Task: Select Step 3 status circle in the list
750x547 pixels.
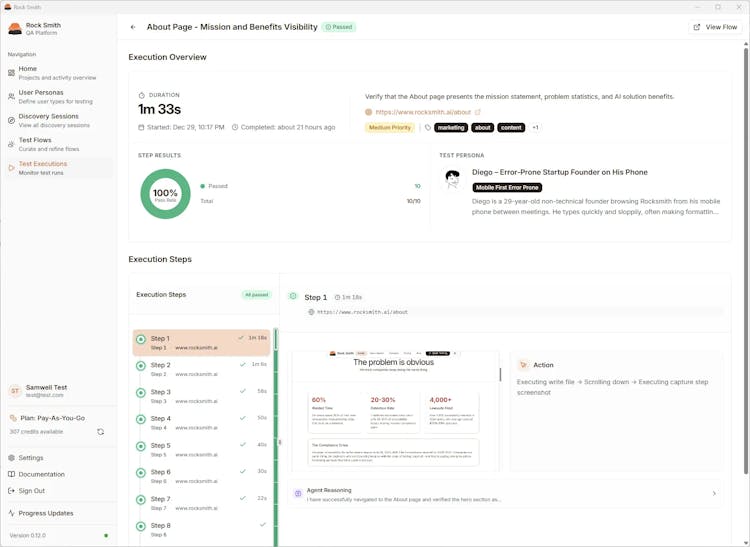Action: (x=141, y=392)
